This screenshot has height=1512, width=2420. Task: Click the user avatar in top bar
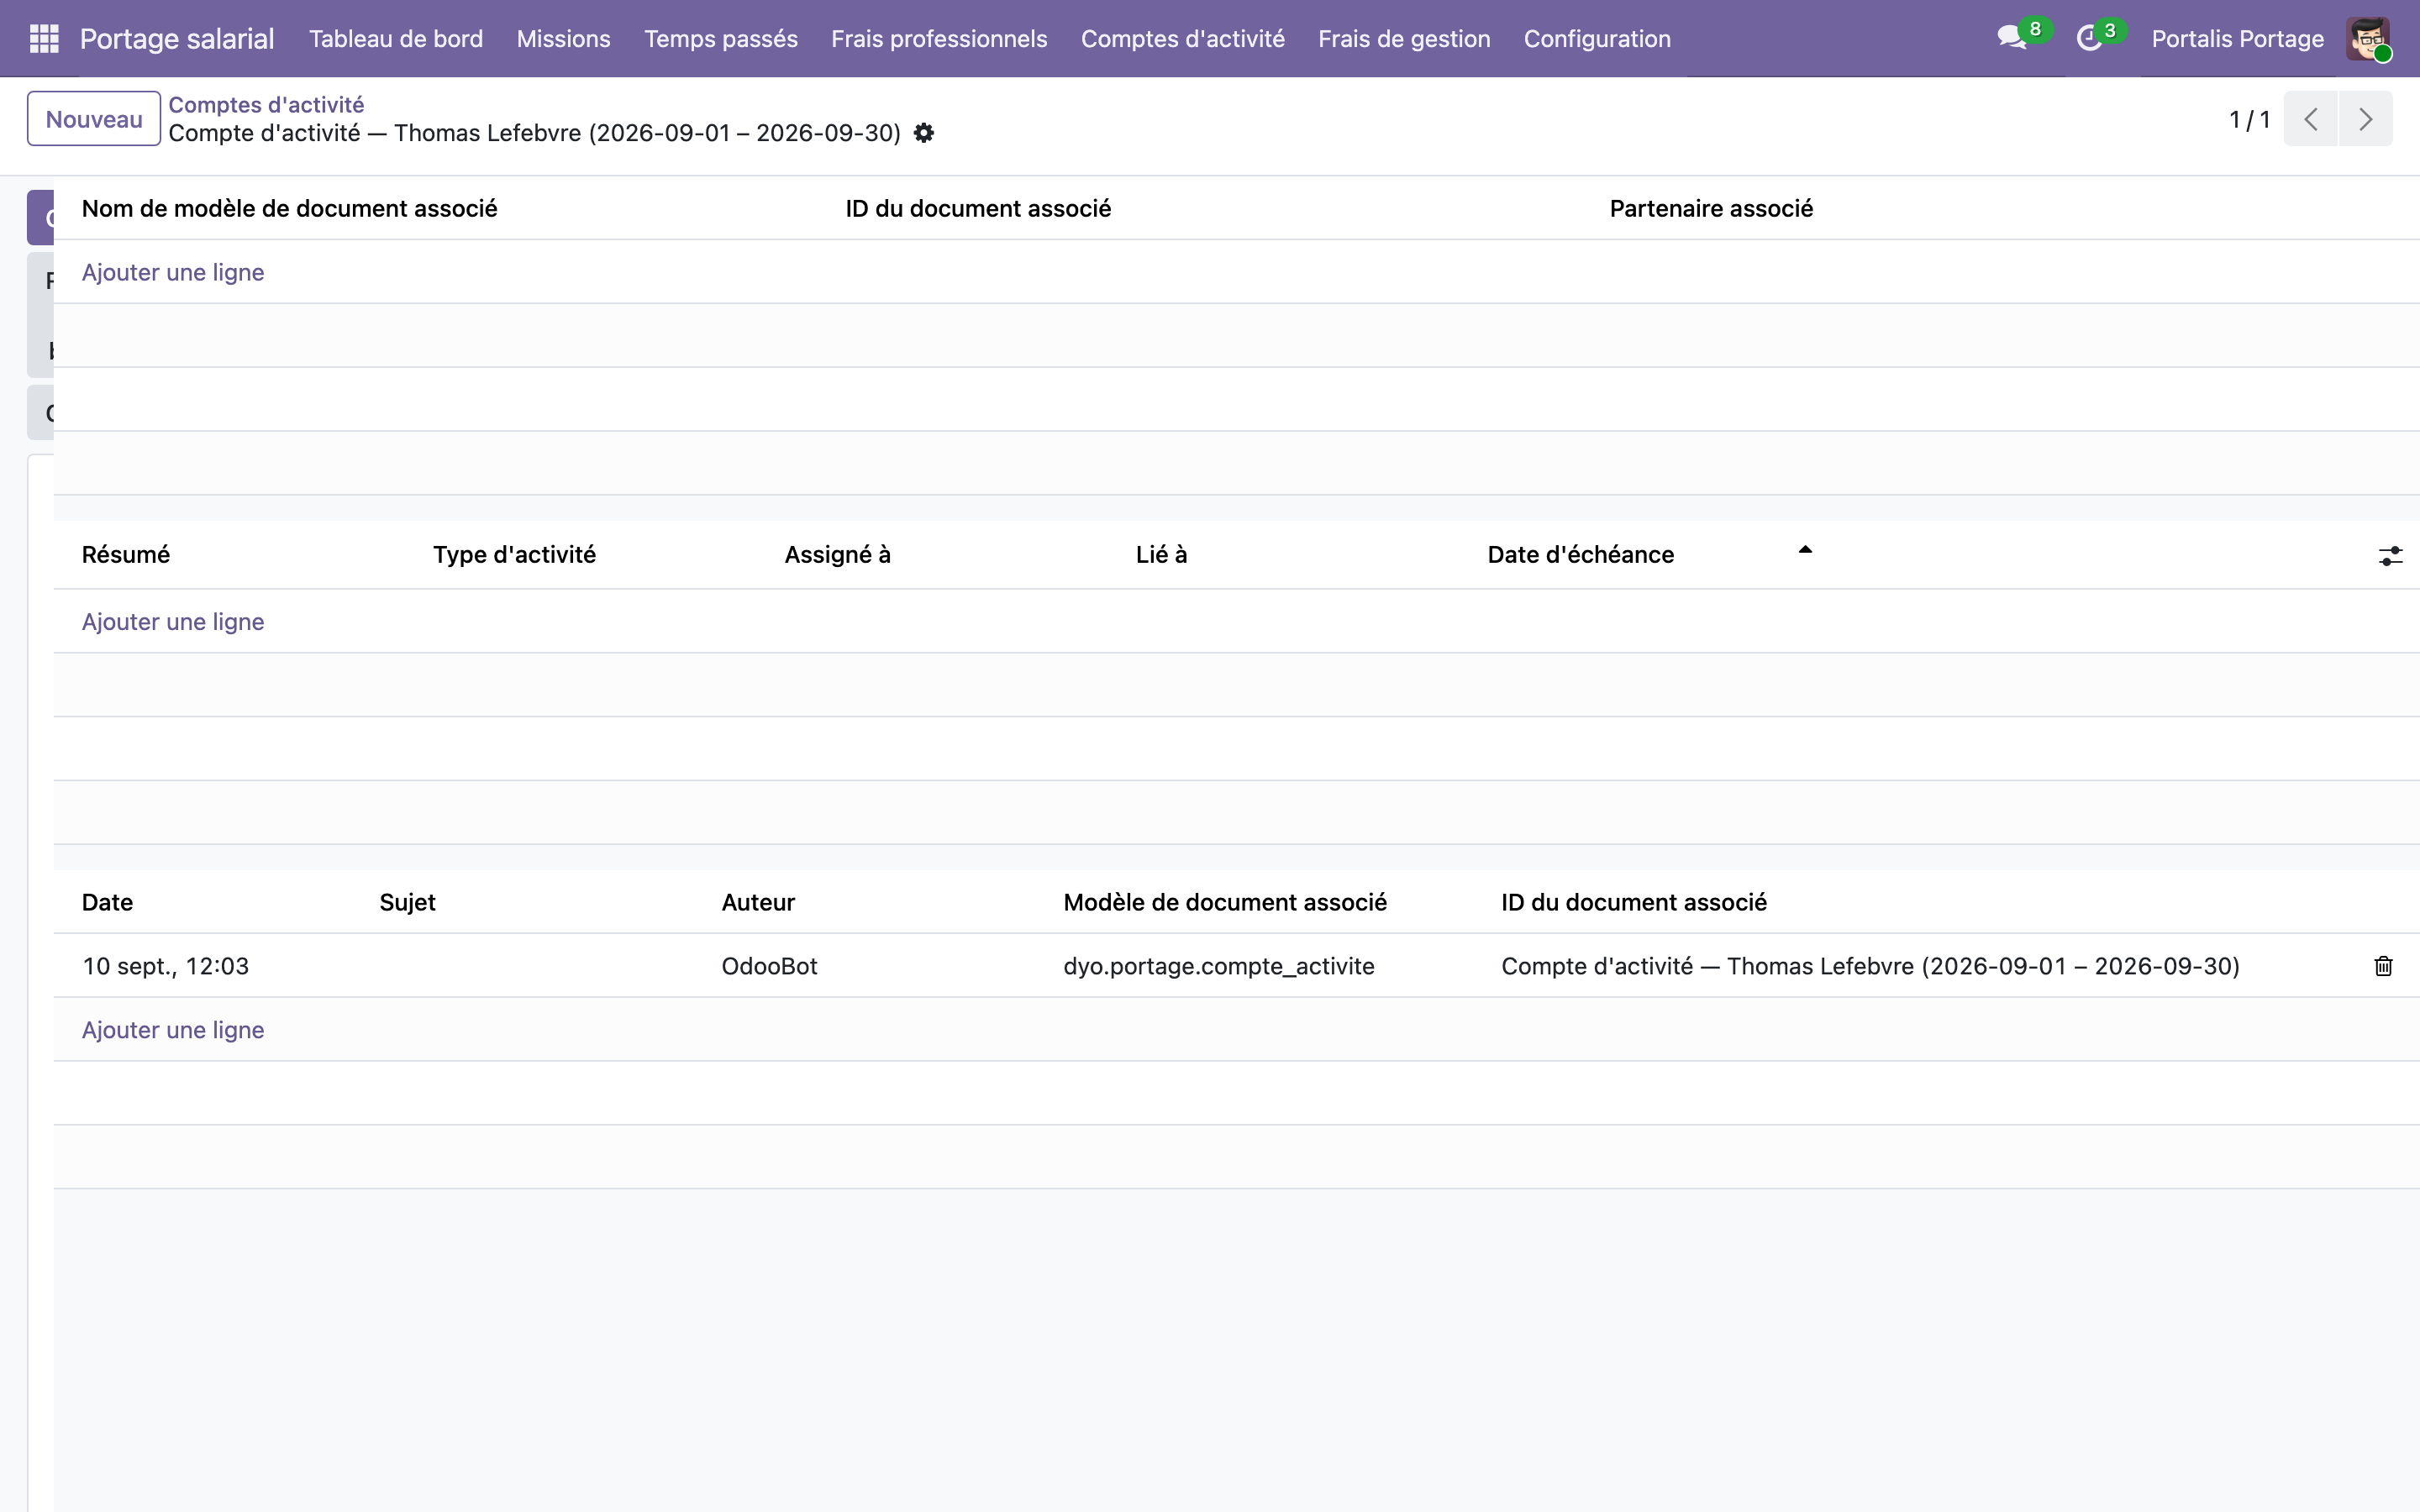(2367, 39)
